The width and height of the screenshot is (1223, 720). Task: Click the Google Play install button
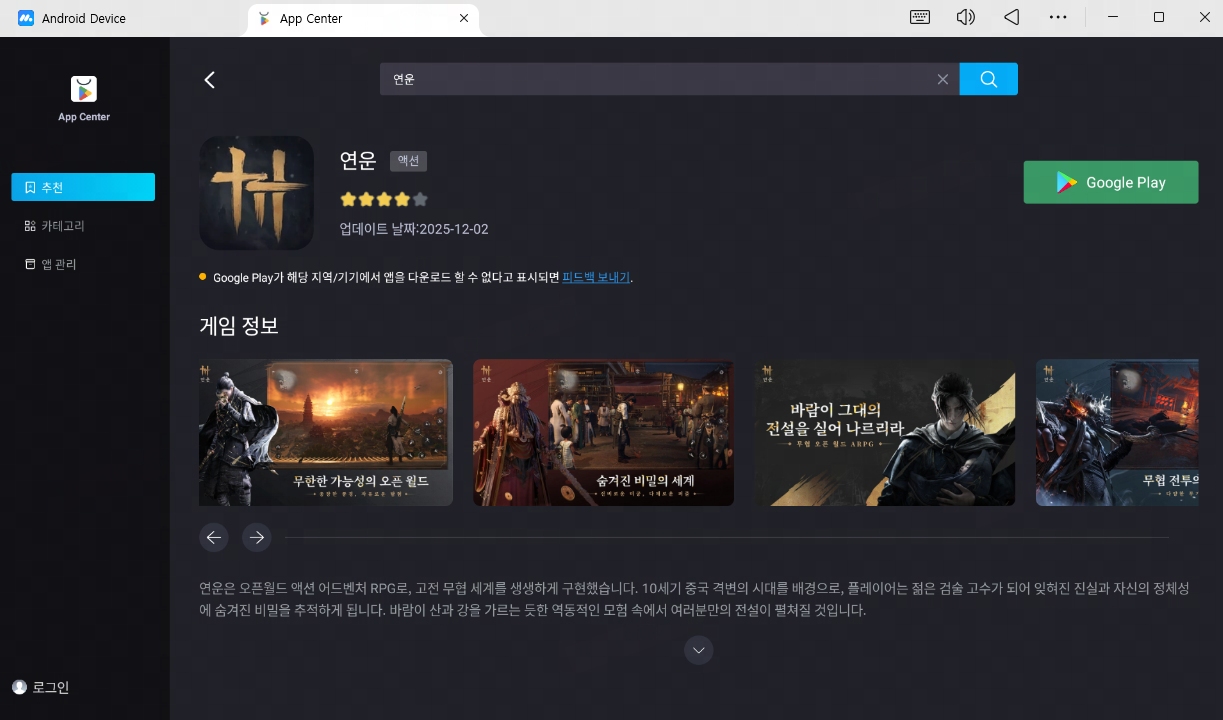click(x=1110, y=182)
